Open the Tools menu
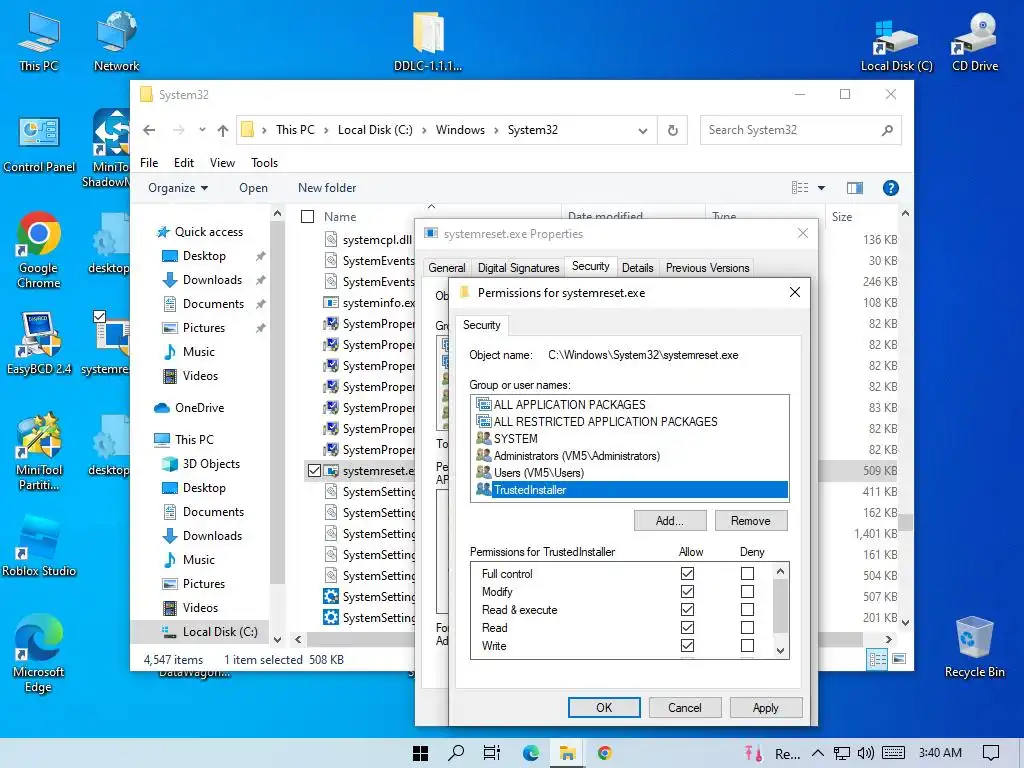 point(264,163)
